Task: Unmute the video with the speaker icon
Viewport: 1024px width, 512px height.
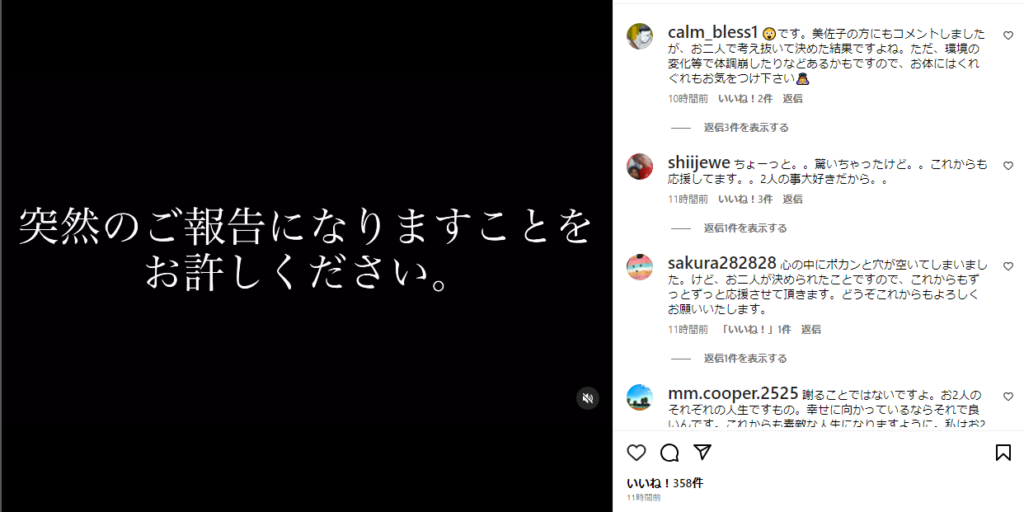Action: coord(588,398)
